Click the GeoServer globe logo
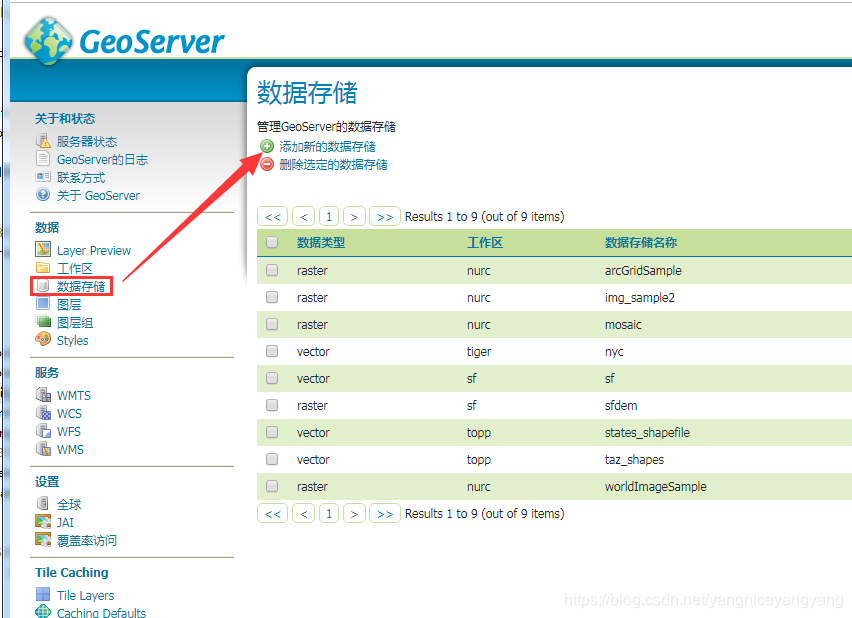852x618 pixels. (x=48, y=41)
